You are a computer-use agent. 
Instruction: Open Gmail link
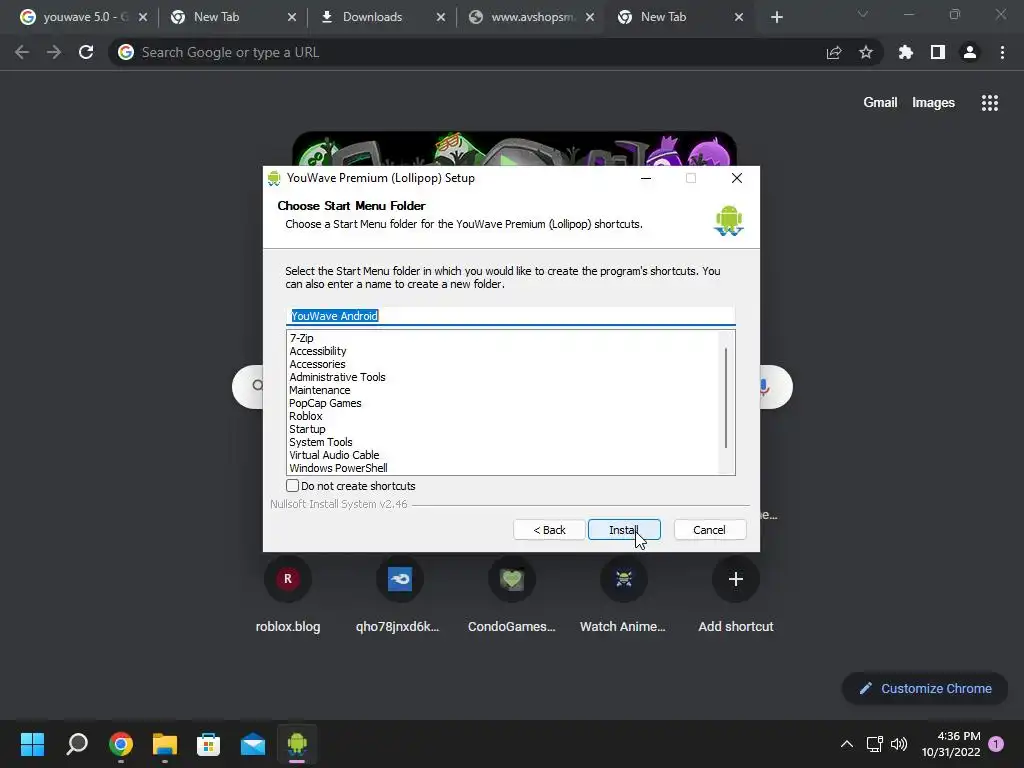(x=880, y=103)
